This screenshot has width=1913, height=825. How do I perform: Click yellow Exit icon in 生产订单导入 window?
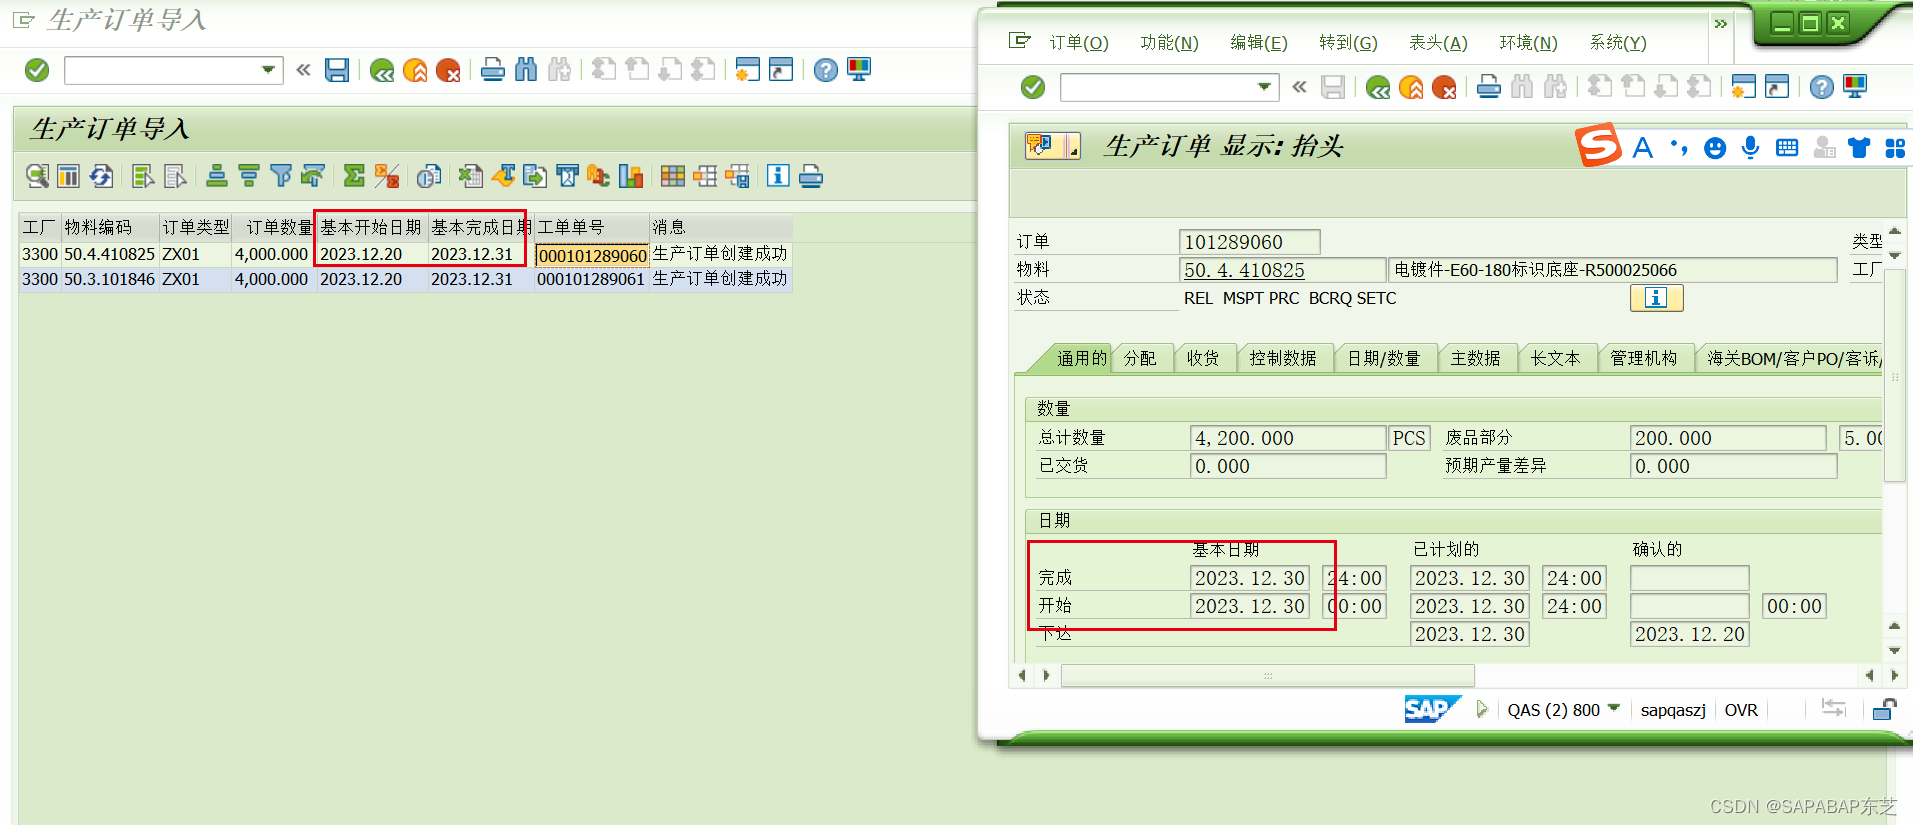[x=414, y=70]
